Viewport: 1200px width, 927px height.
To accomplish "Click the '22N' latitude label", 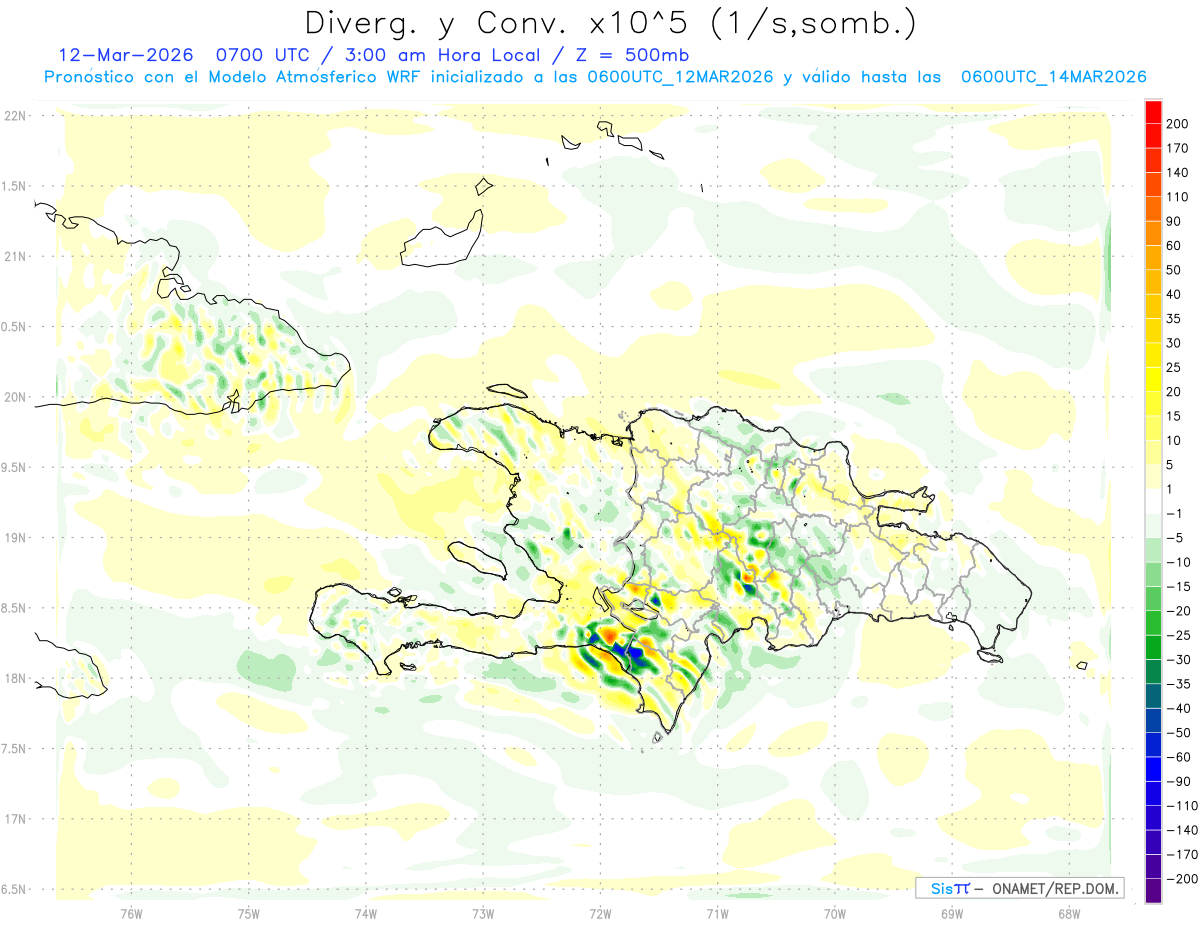I will [15, 116].
